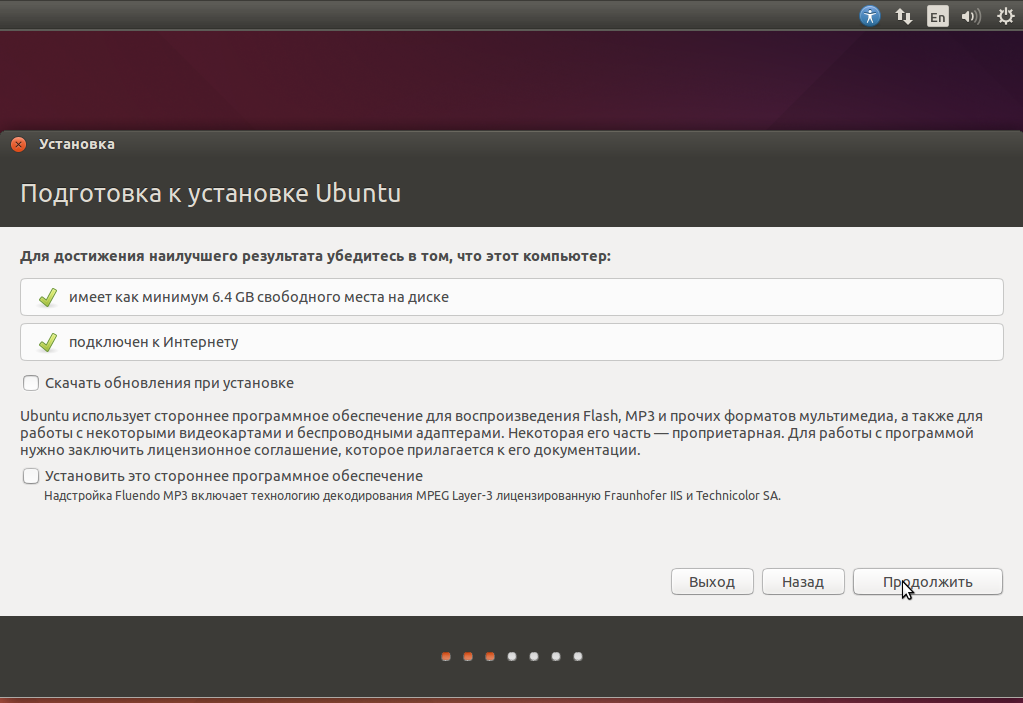This screenshot has width=1023, height=703.
Task: Click the text имеет как минимум 6.4 GB
Action: click(161, 297)
